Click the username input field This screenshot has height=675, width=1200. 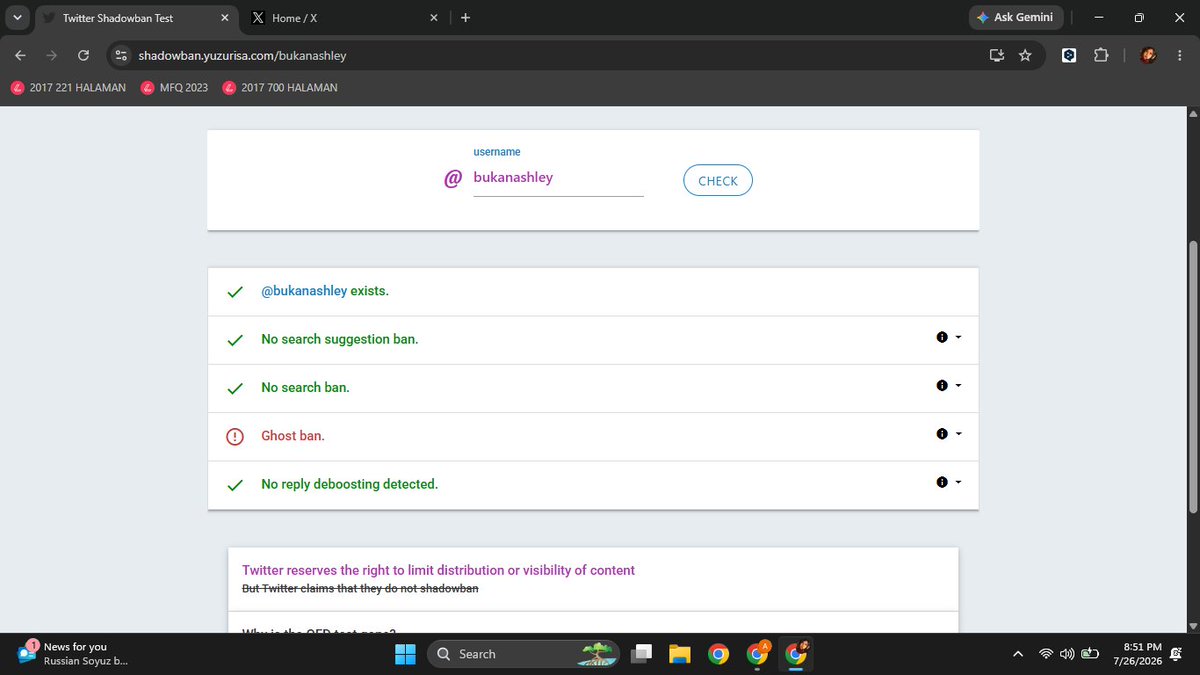558,178
